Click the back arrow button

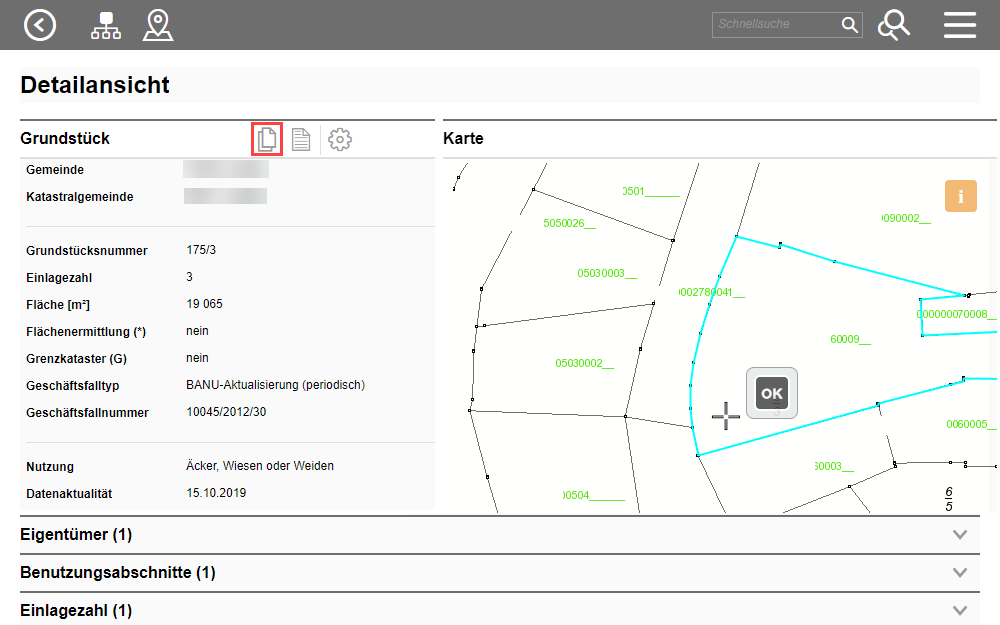[x=40, y=25]
